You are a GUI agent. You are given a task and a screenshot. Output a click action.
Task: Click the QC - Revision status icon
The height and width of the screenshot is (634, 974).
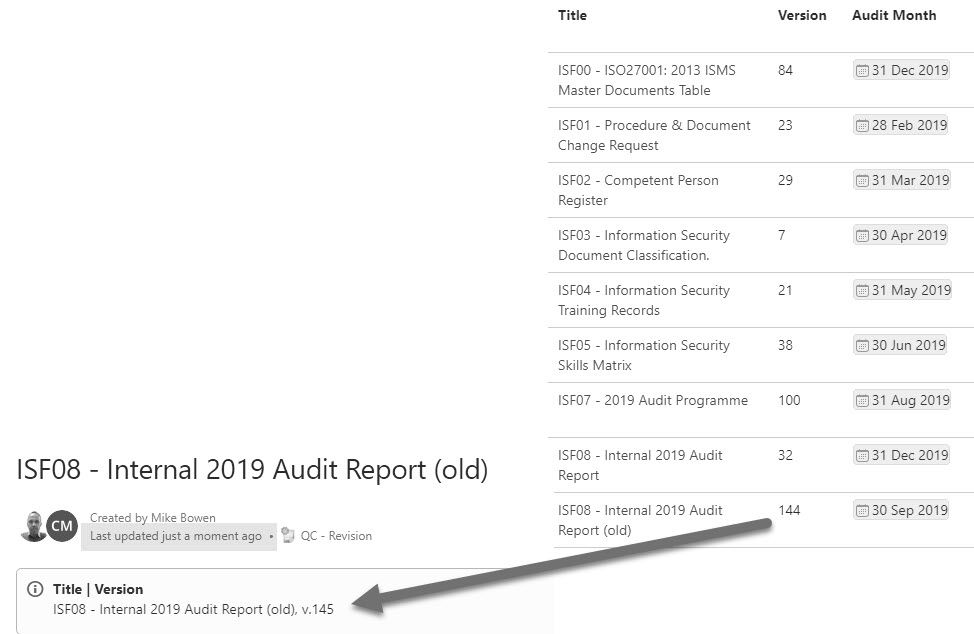point(288,535)
